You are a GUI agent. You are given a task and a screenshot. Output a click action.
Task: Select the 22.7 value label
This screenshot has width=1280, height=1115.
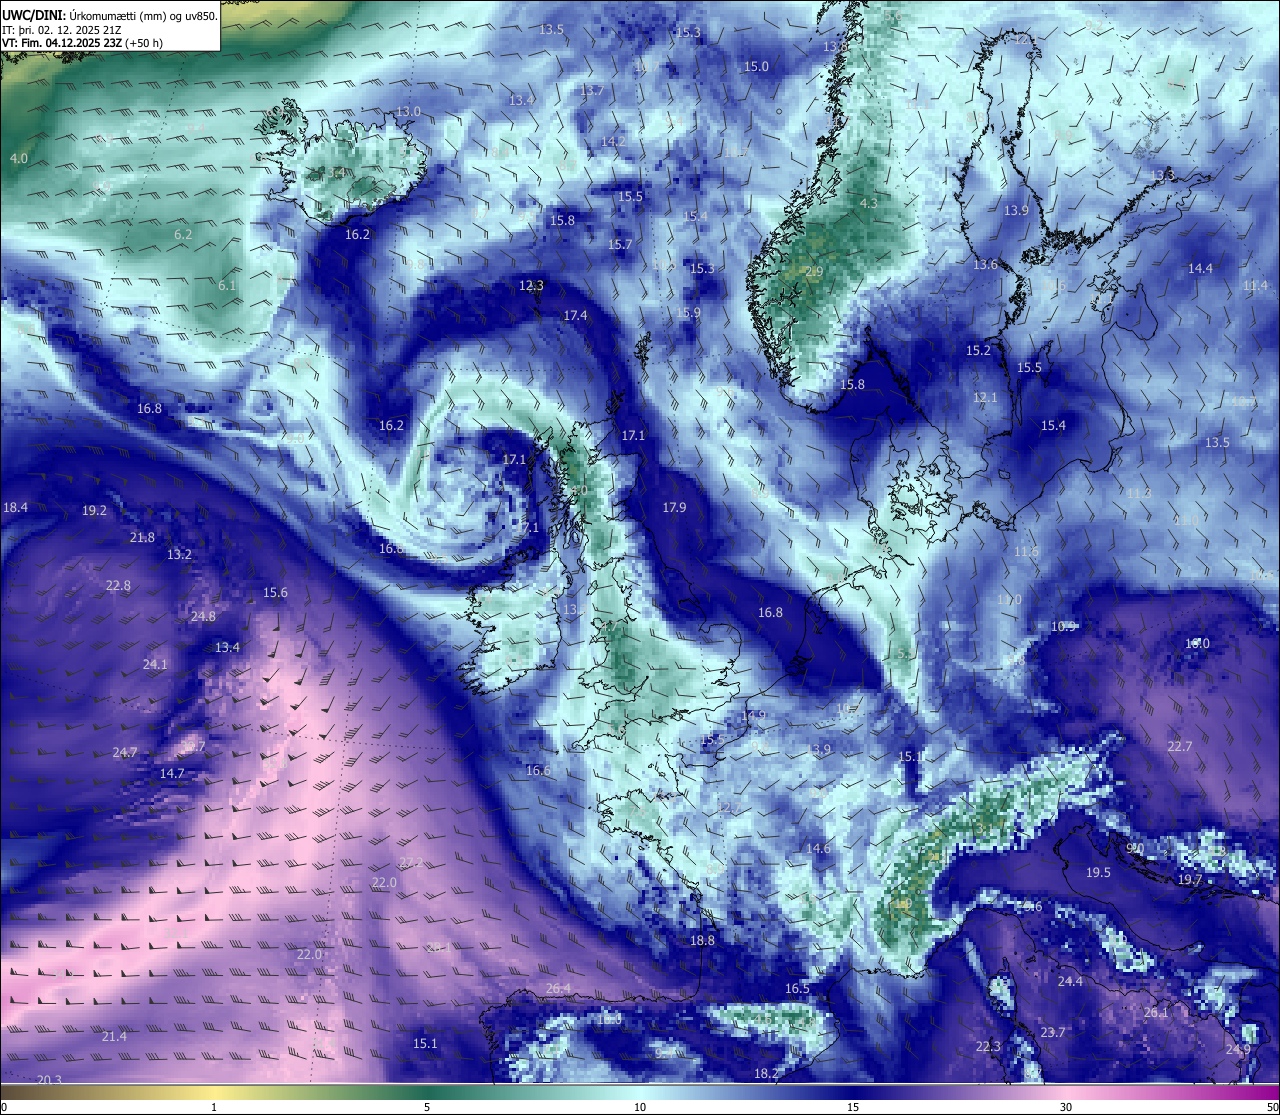pyautogui.click(x=1180, y=747)
